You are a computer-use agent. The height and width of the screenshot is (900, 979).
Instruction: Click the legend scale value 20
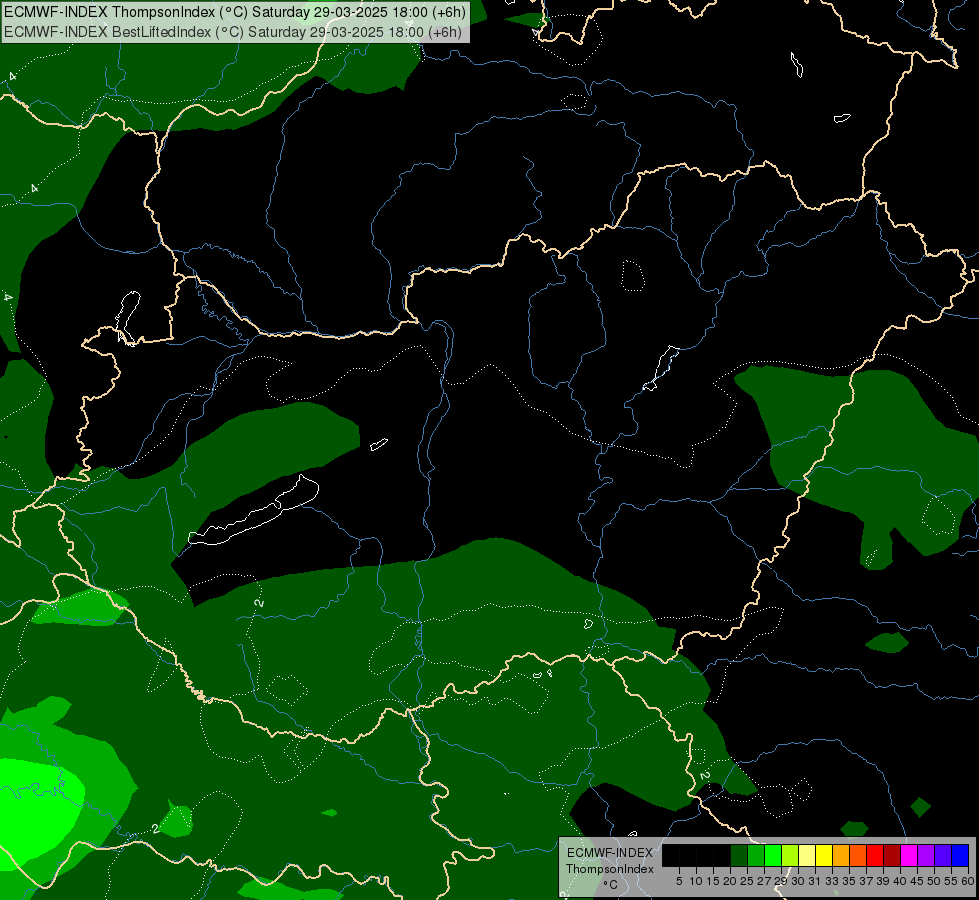pos(731,881)
